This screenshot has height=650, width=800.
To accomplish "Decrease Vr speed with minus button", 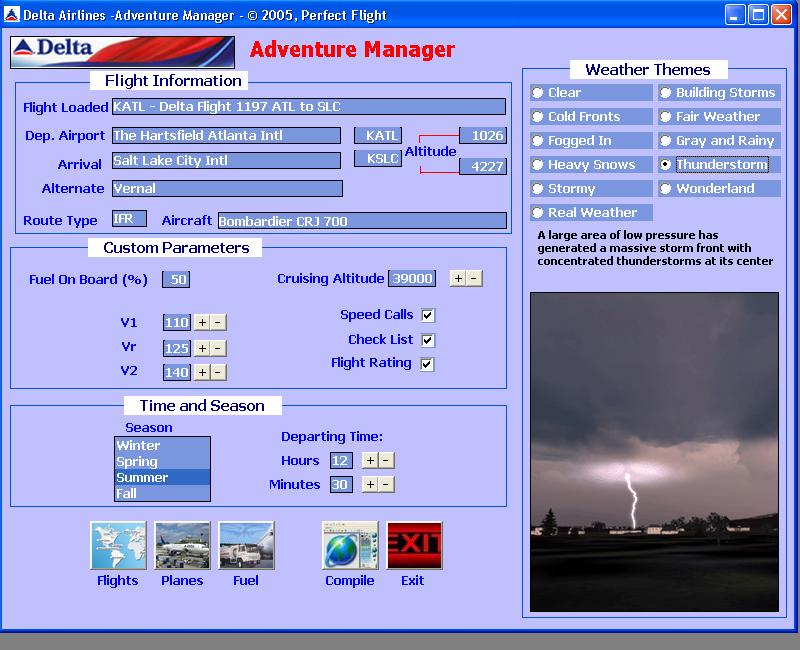I will 218,348.
